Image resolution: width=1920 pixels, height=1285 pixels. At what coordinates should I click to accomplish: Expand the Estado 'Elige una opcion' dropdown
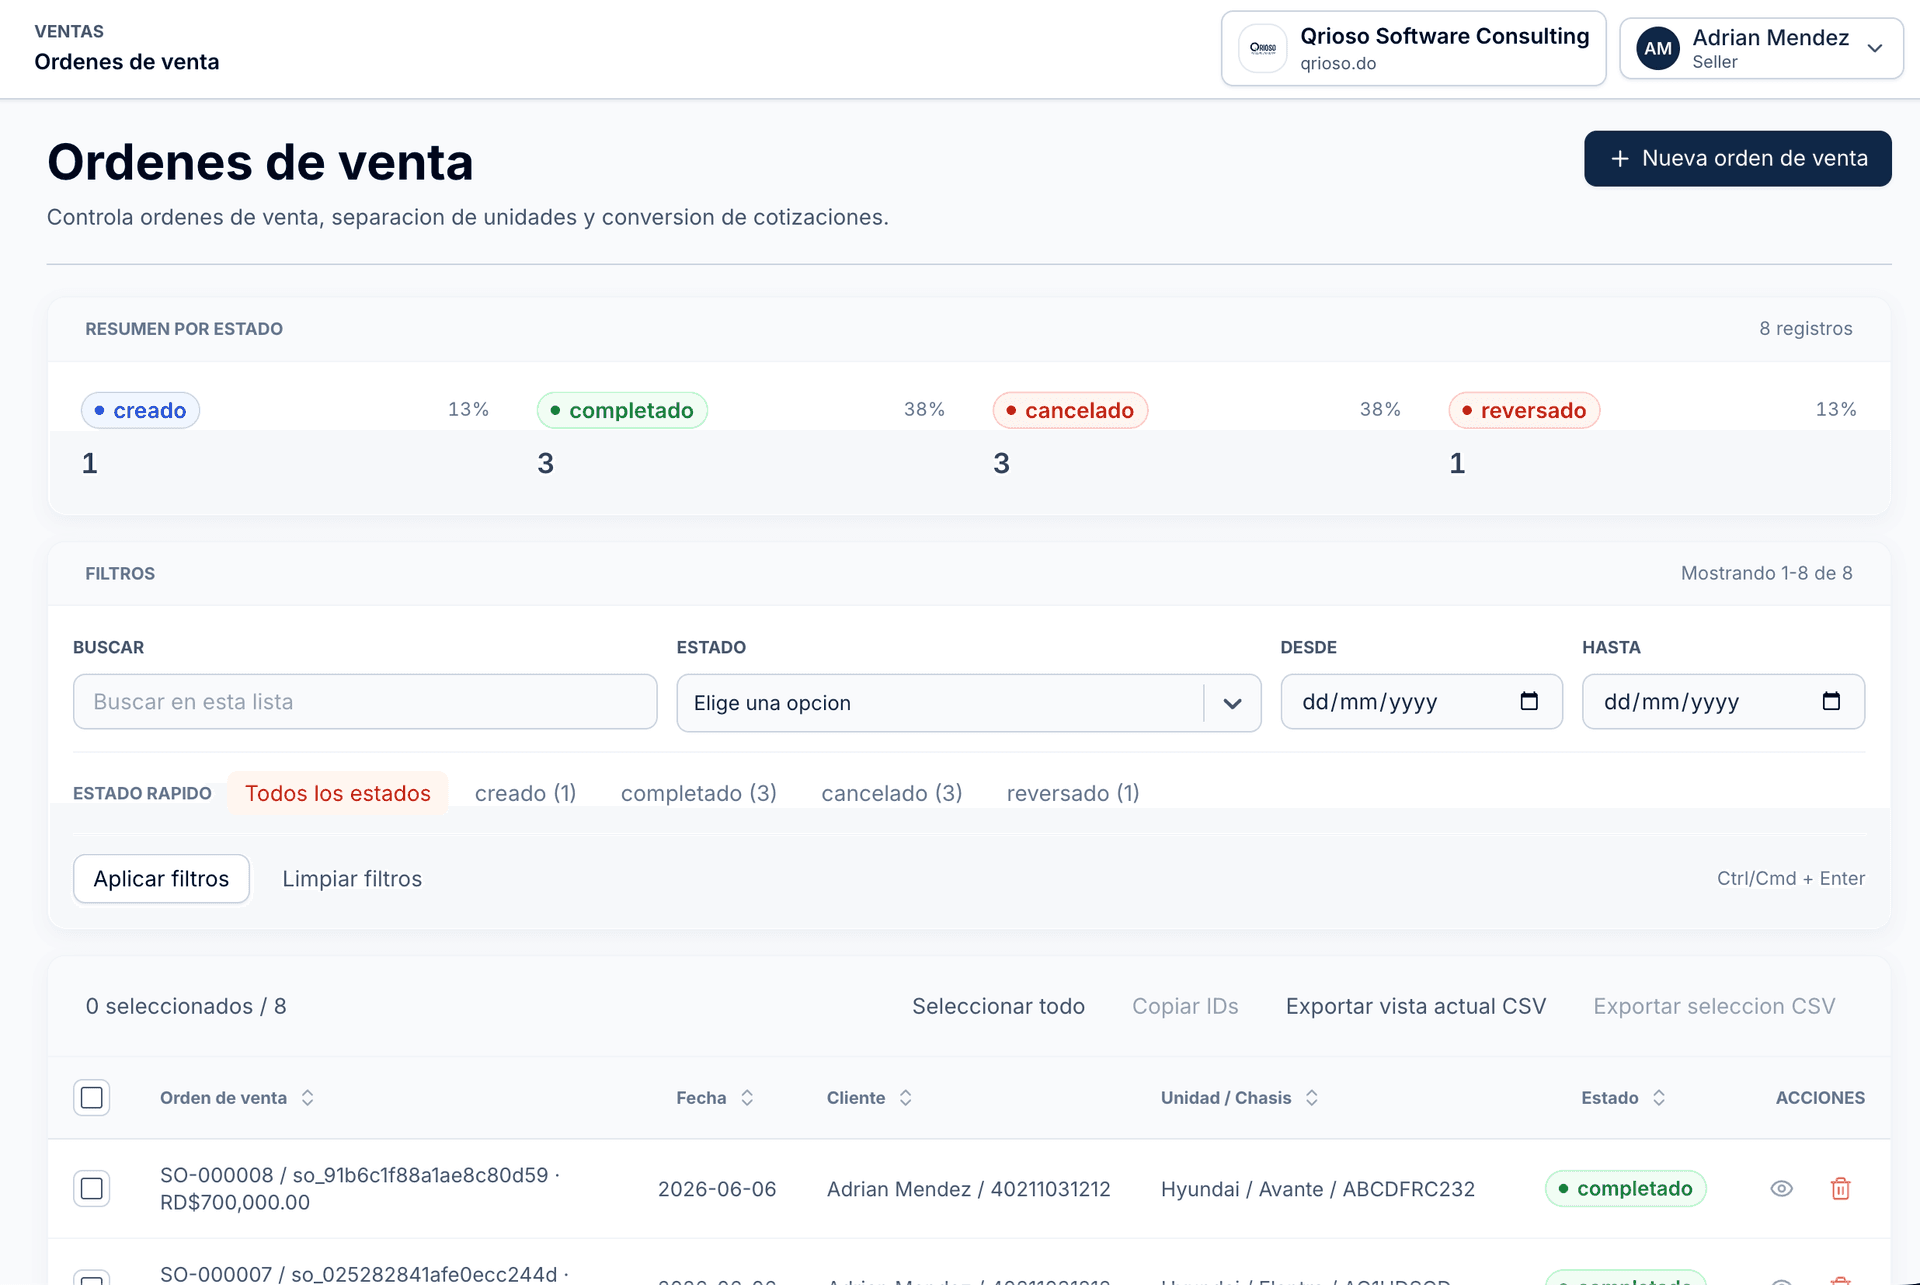968,703
